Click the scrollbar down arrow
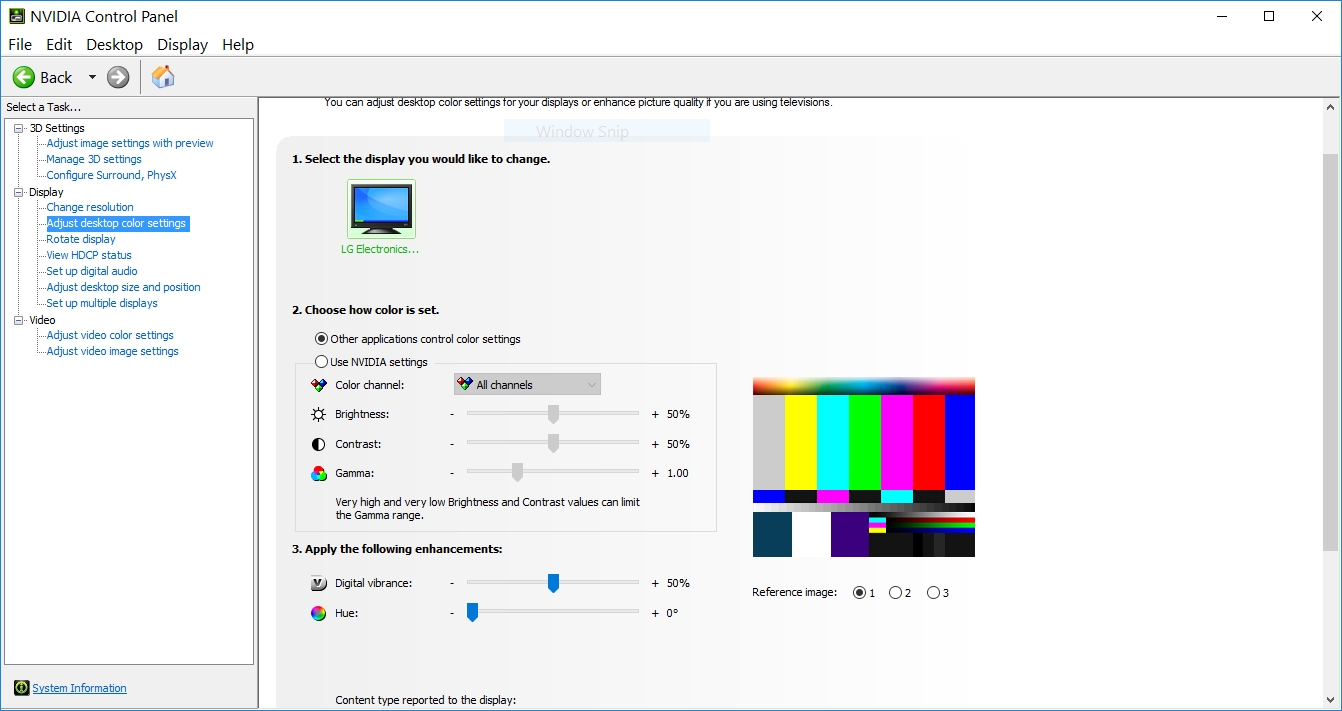This screenshot has width=1342, height=711. click(1330, 700)
